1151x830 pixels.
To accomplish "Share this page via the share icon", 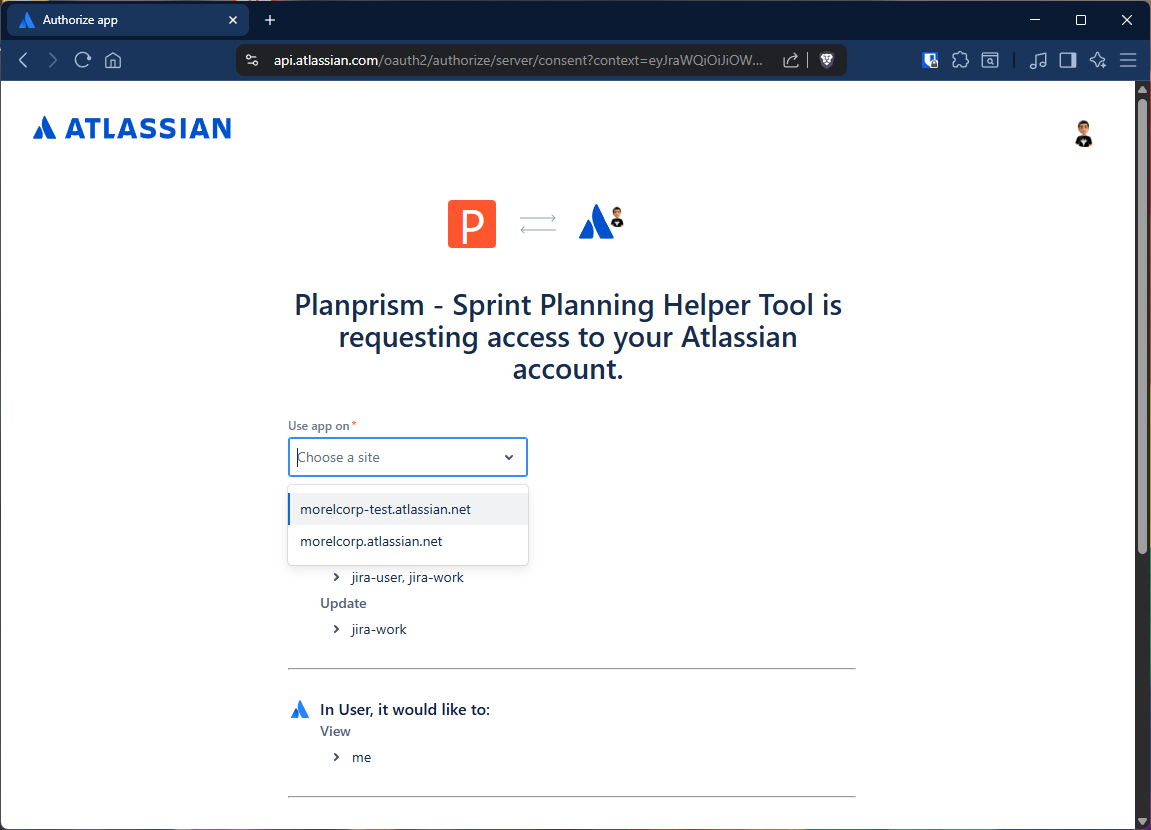I will [791, 60].
